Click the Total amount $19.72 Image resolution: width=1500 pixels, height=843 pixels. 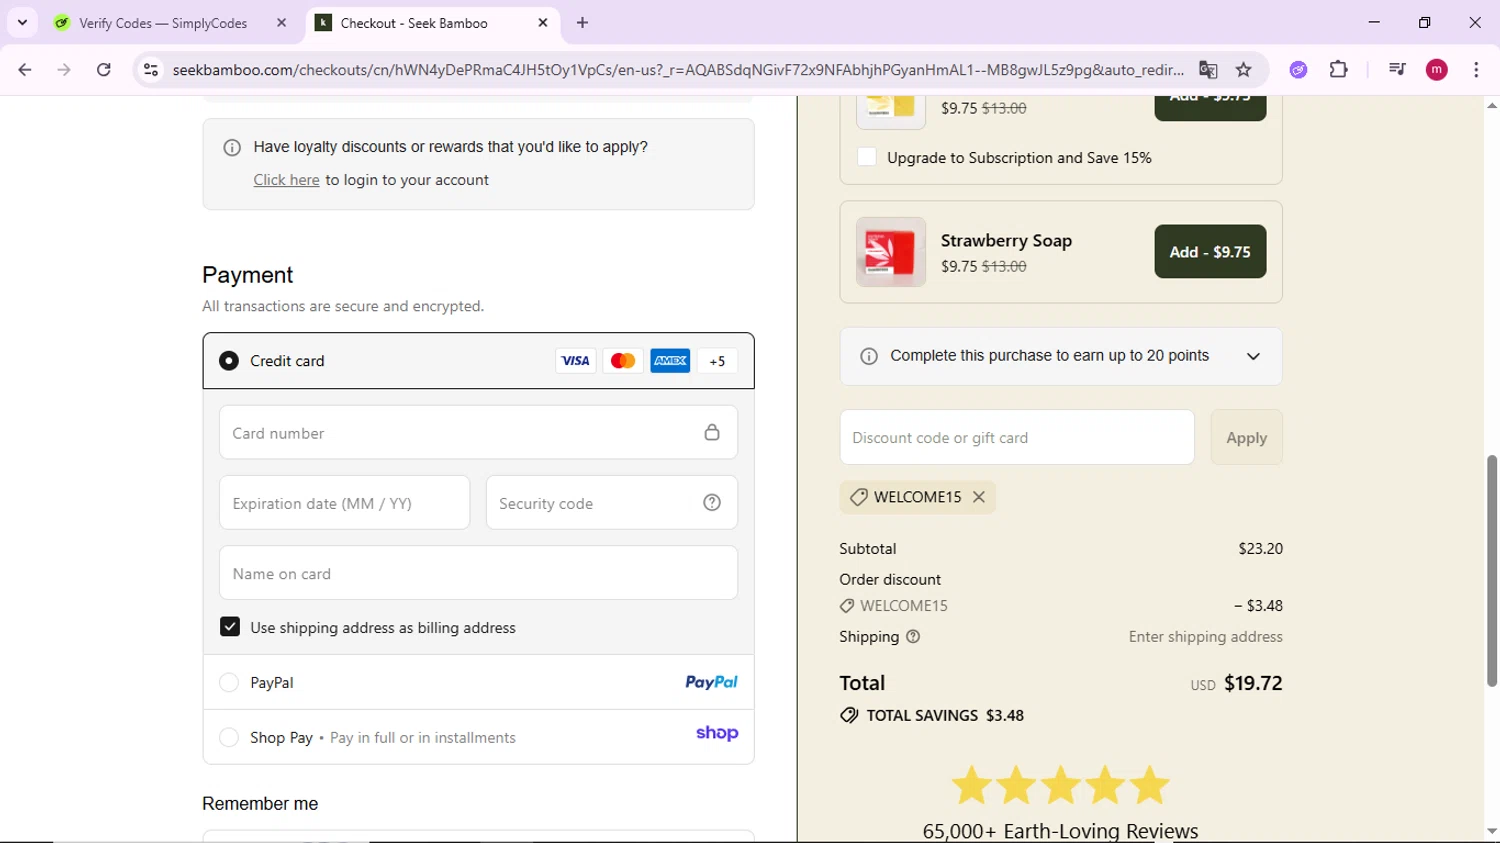(x=1253, y=683)
